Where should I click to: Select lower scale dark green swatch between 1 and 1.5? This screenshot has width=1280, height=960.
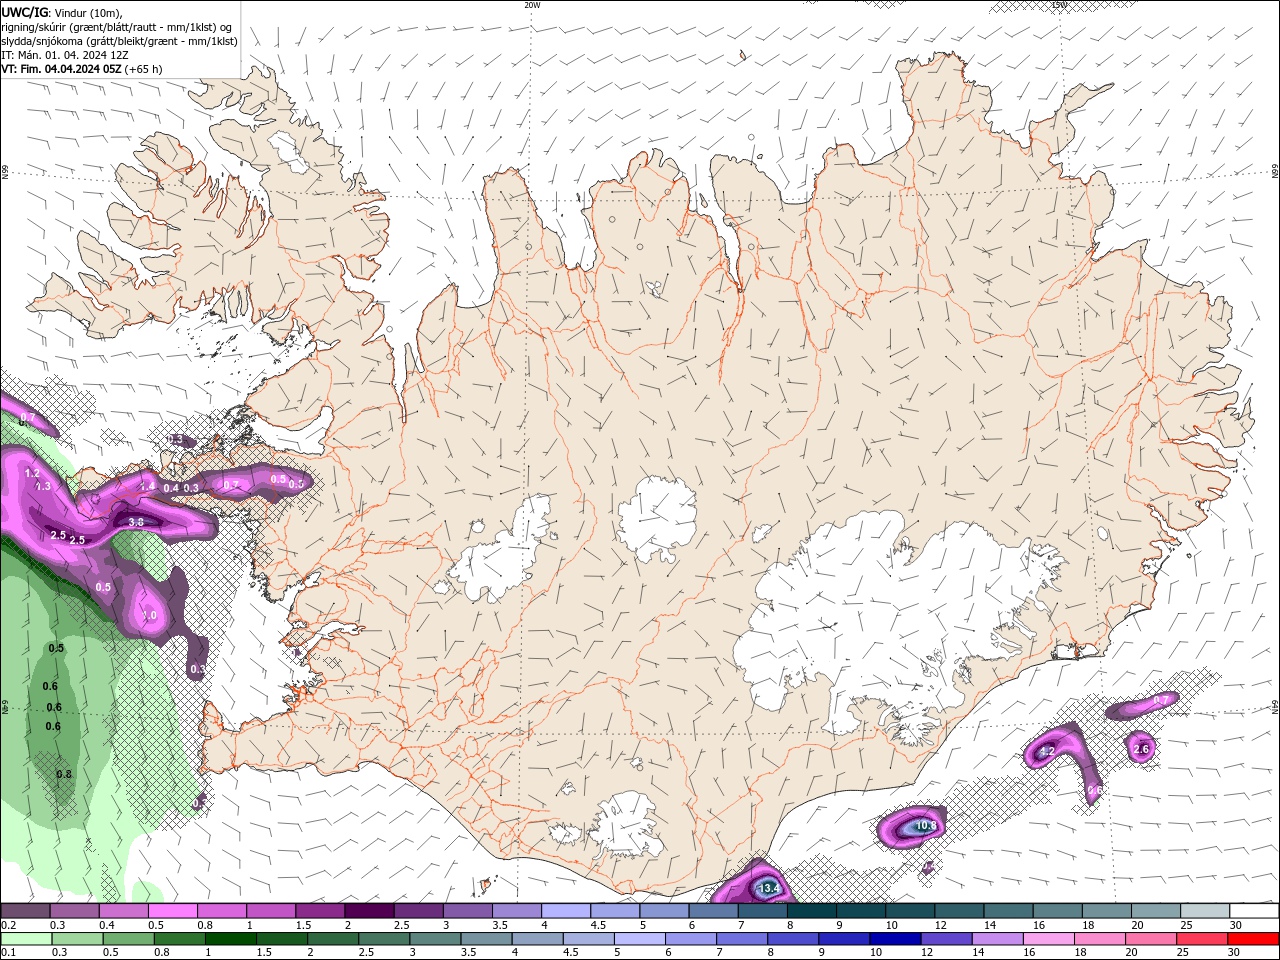click(231, 939)
